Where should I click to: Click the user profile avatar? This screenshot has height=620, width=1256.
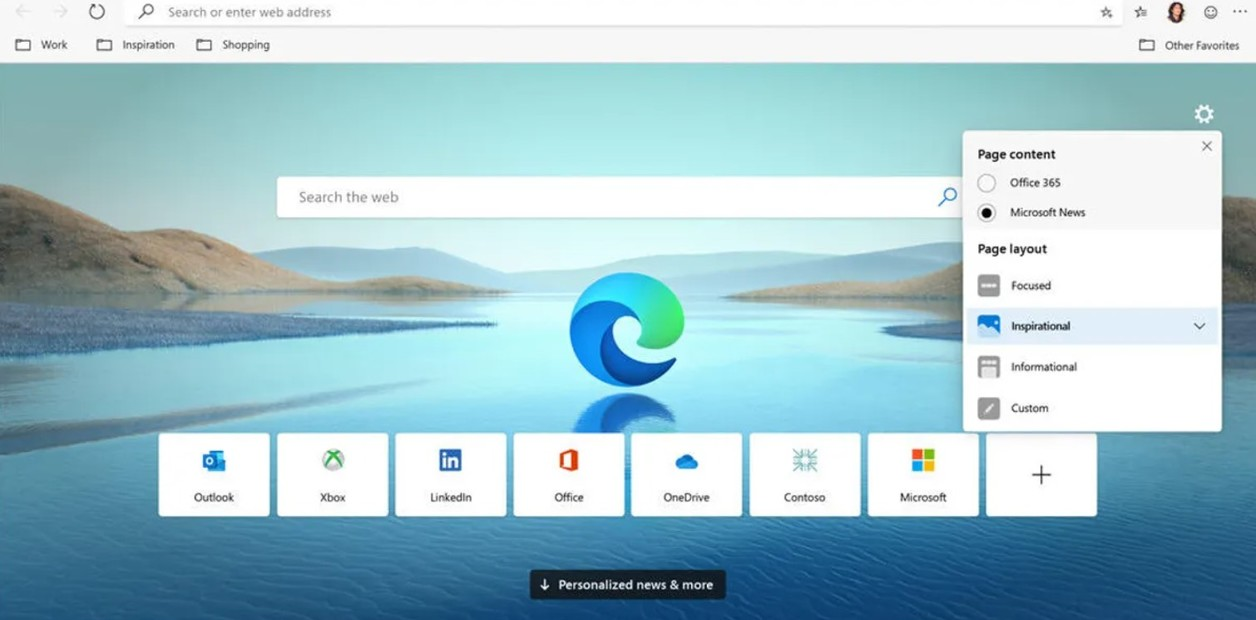(1176, 12)
